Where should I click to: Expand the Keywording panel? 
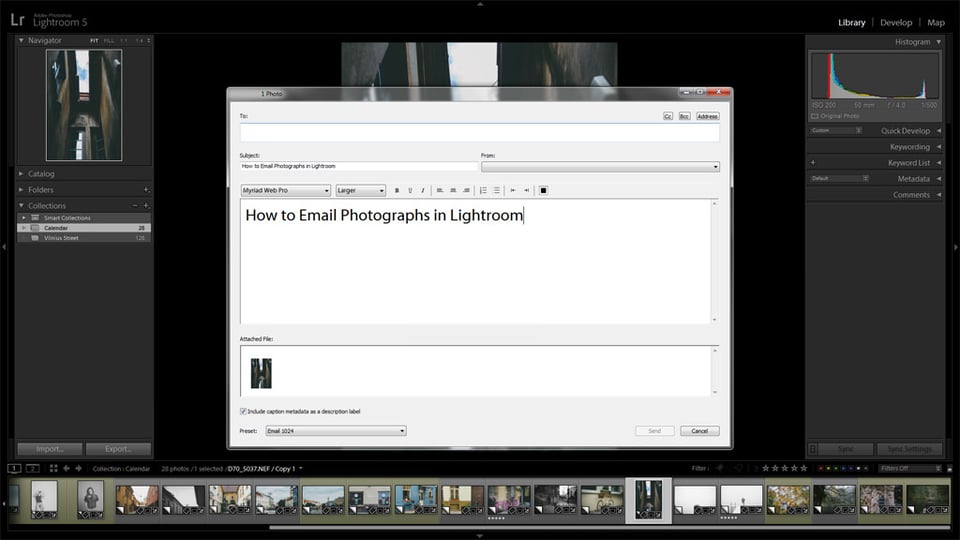(939, 147)
